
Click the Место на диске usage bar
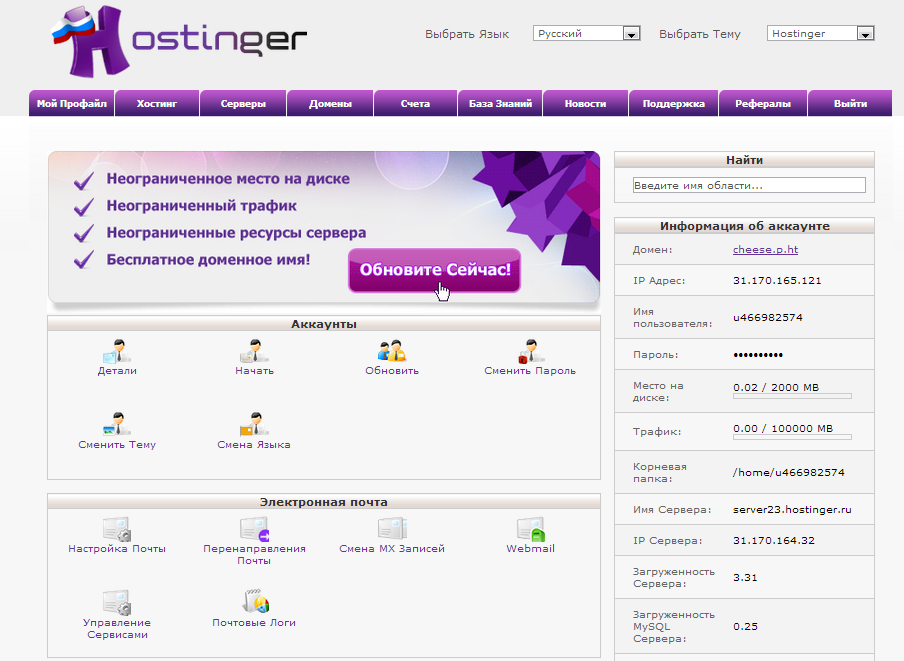(792, 396)
